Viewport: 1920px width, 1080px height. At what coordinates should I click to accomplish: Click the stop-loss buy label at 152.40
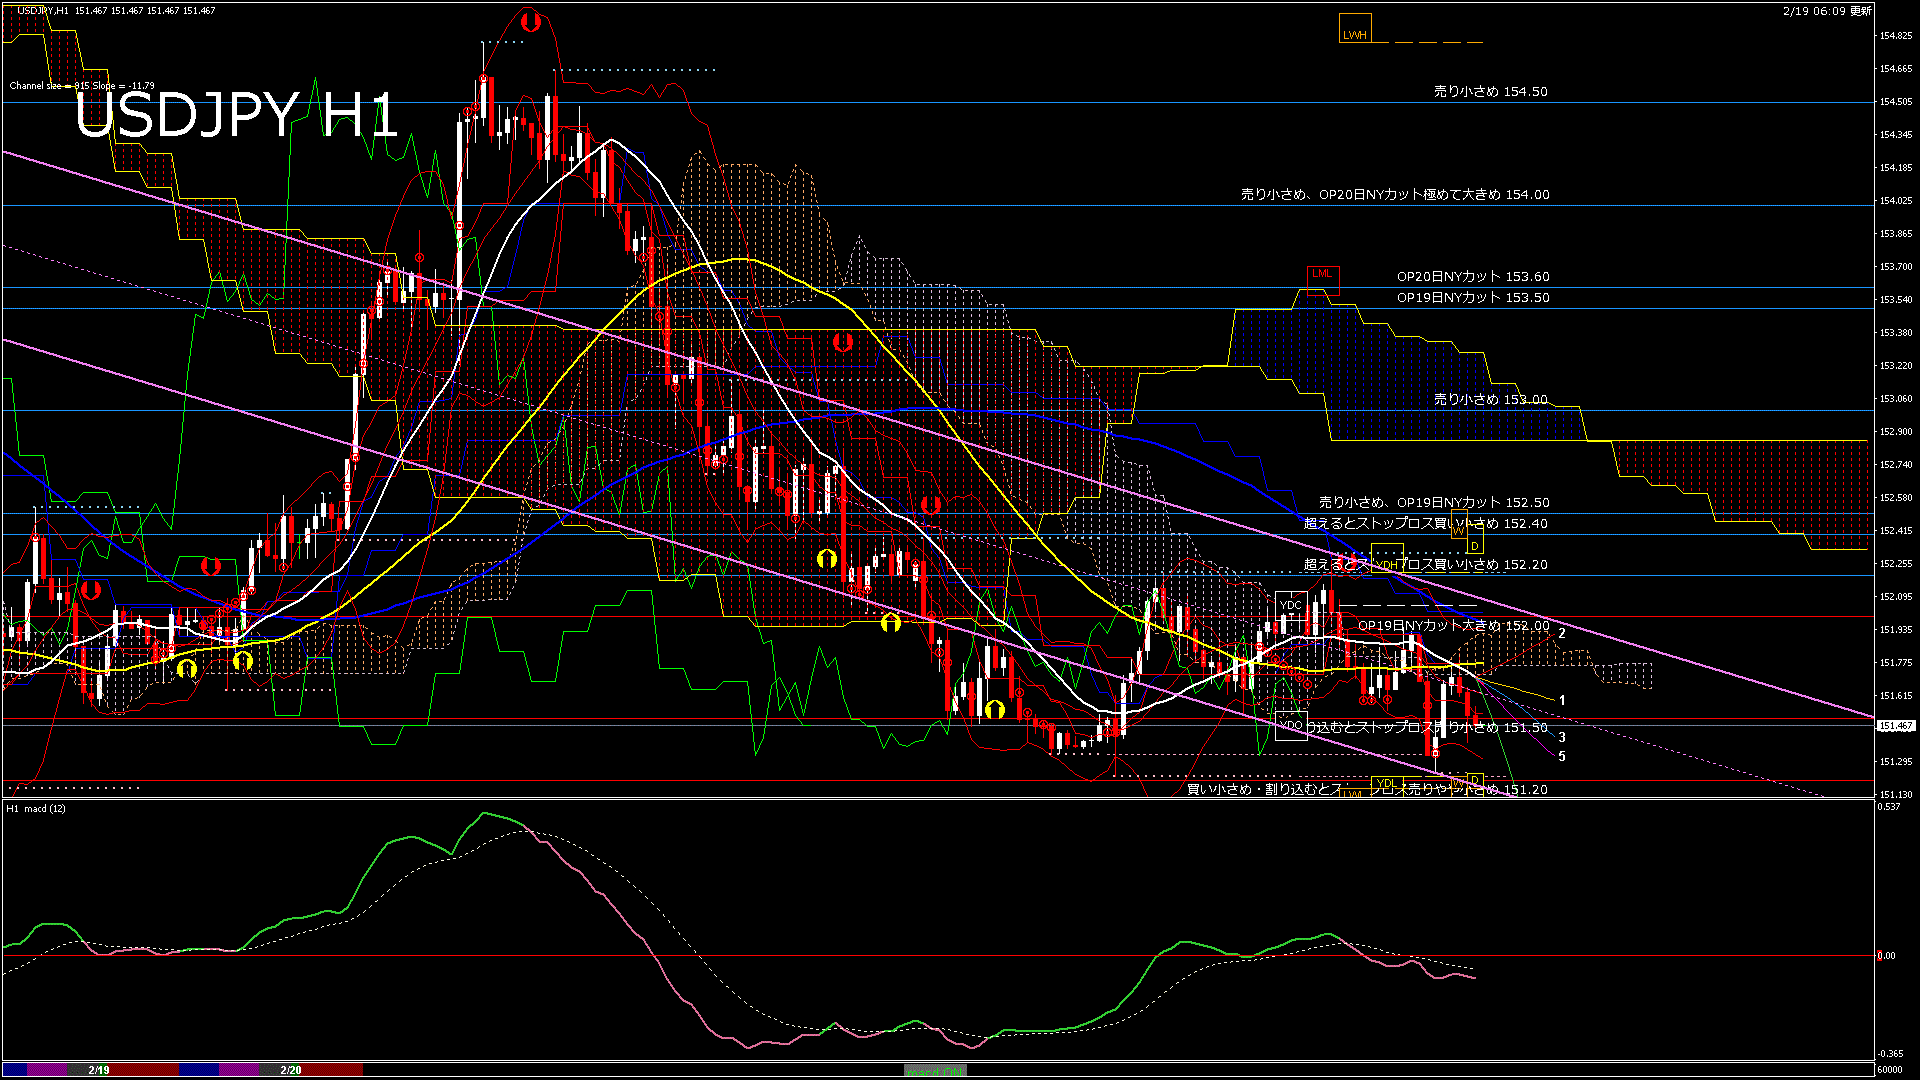(x=1426, y=524)
